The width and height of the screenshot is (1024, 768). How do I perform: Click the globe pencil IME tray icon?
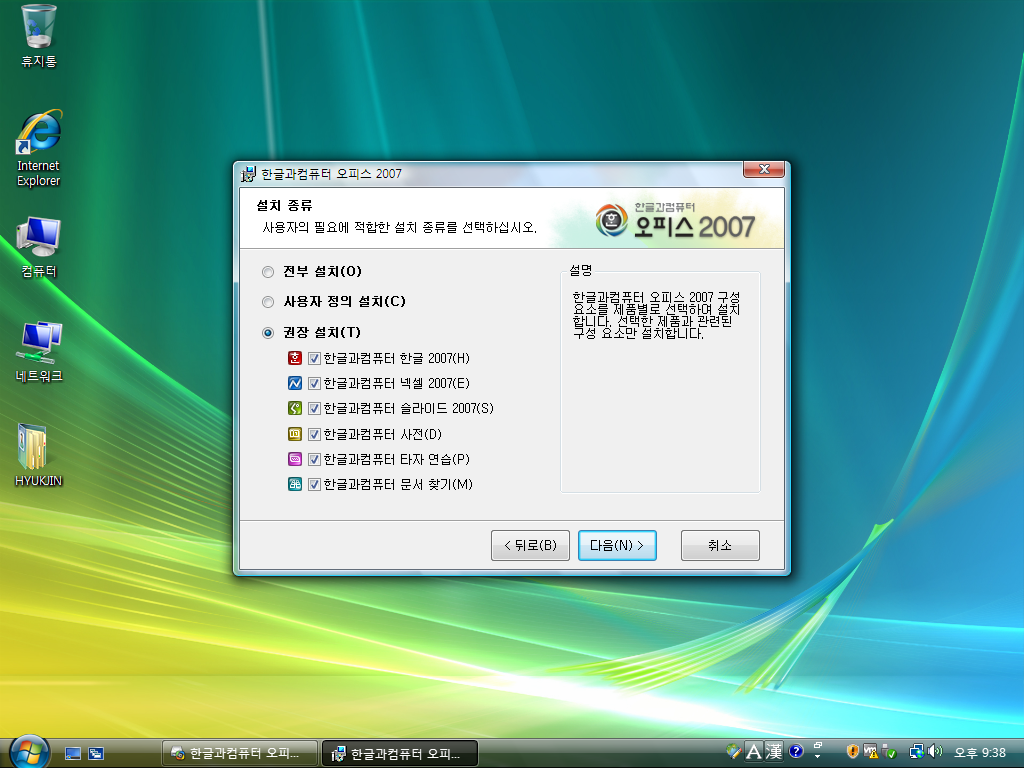coord(734,752)
